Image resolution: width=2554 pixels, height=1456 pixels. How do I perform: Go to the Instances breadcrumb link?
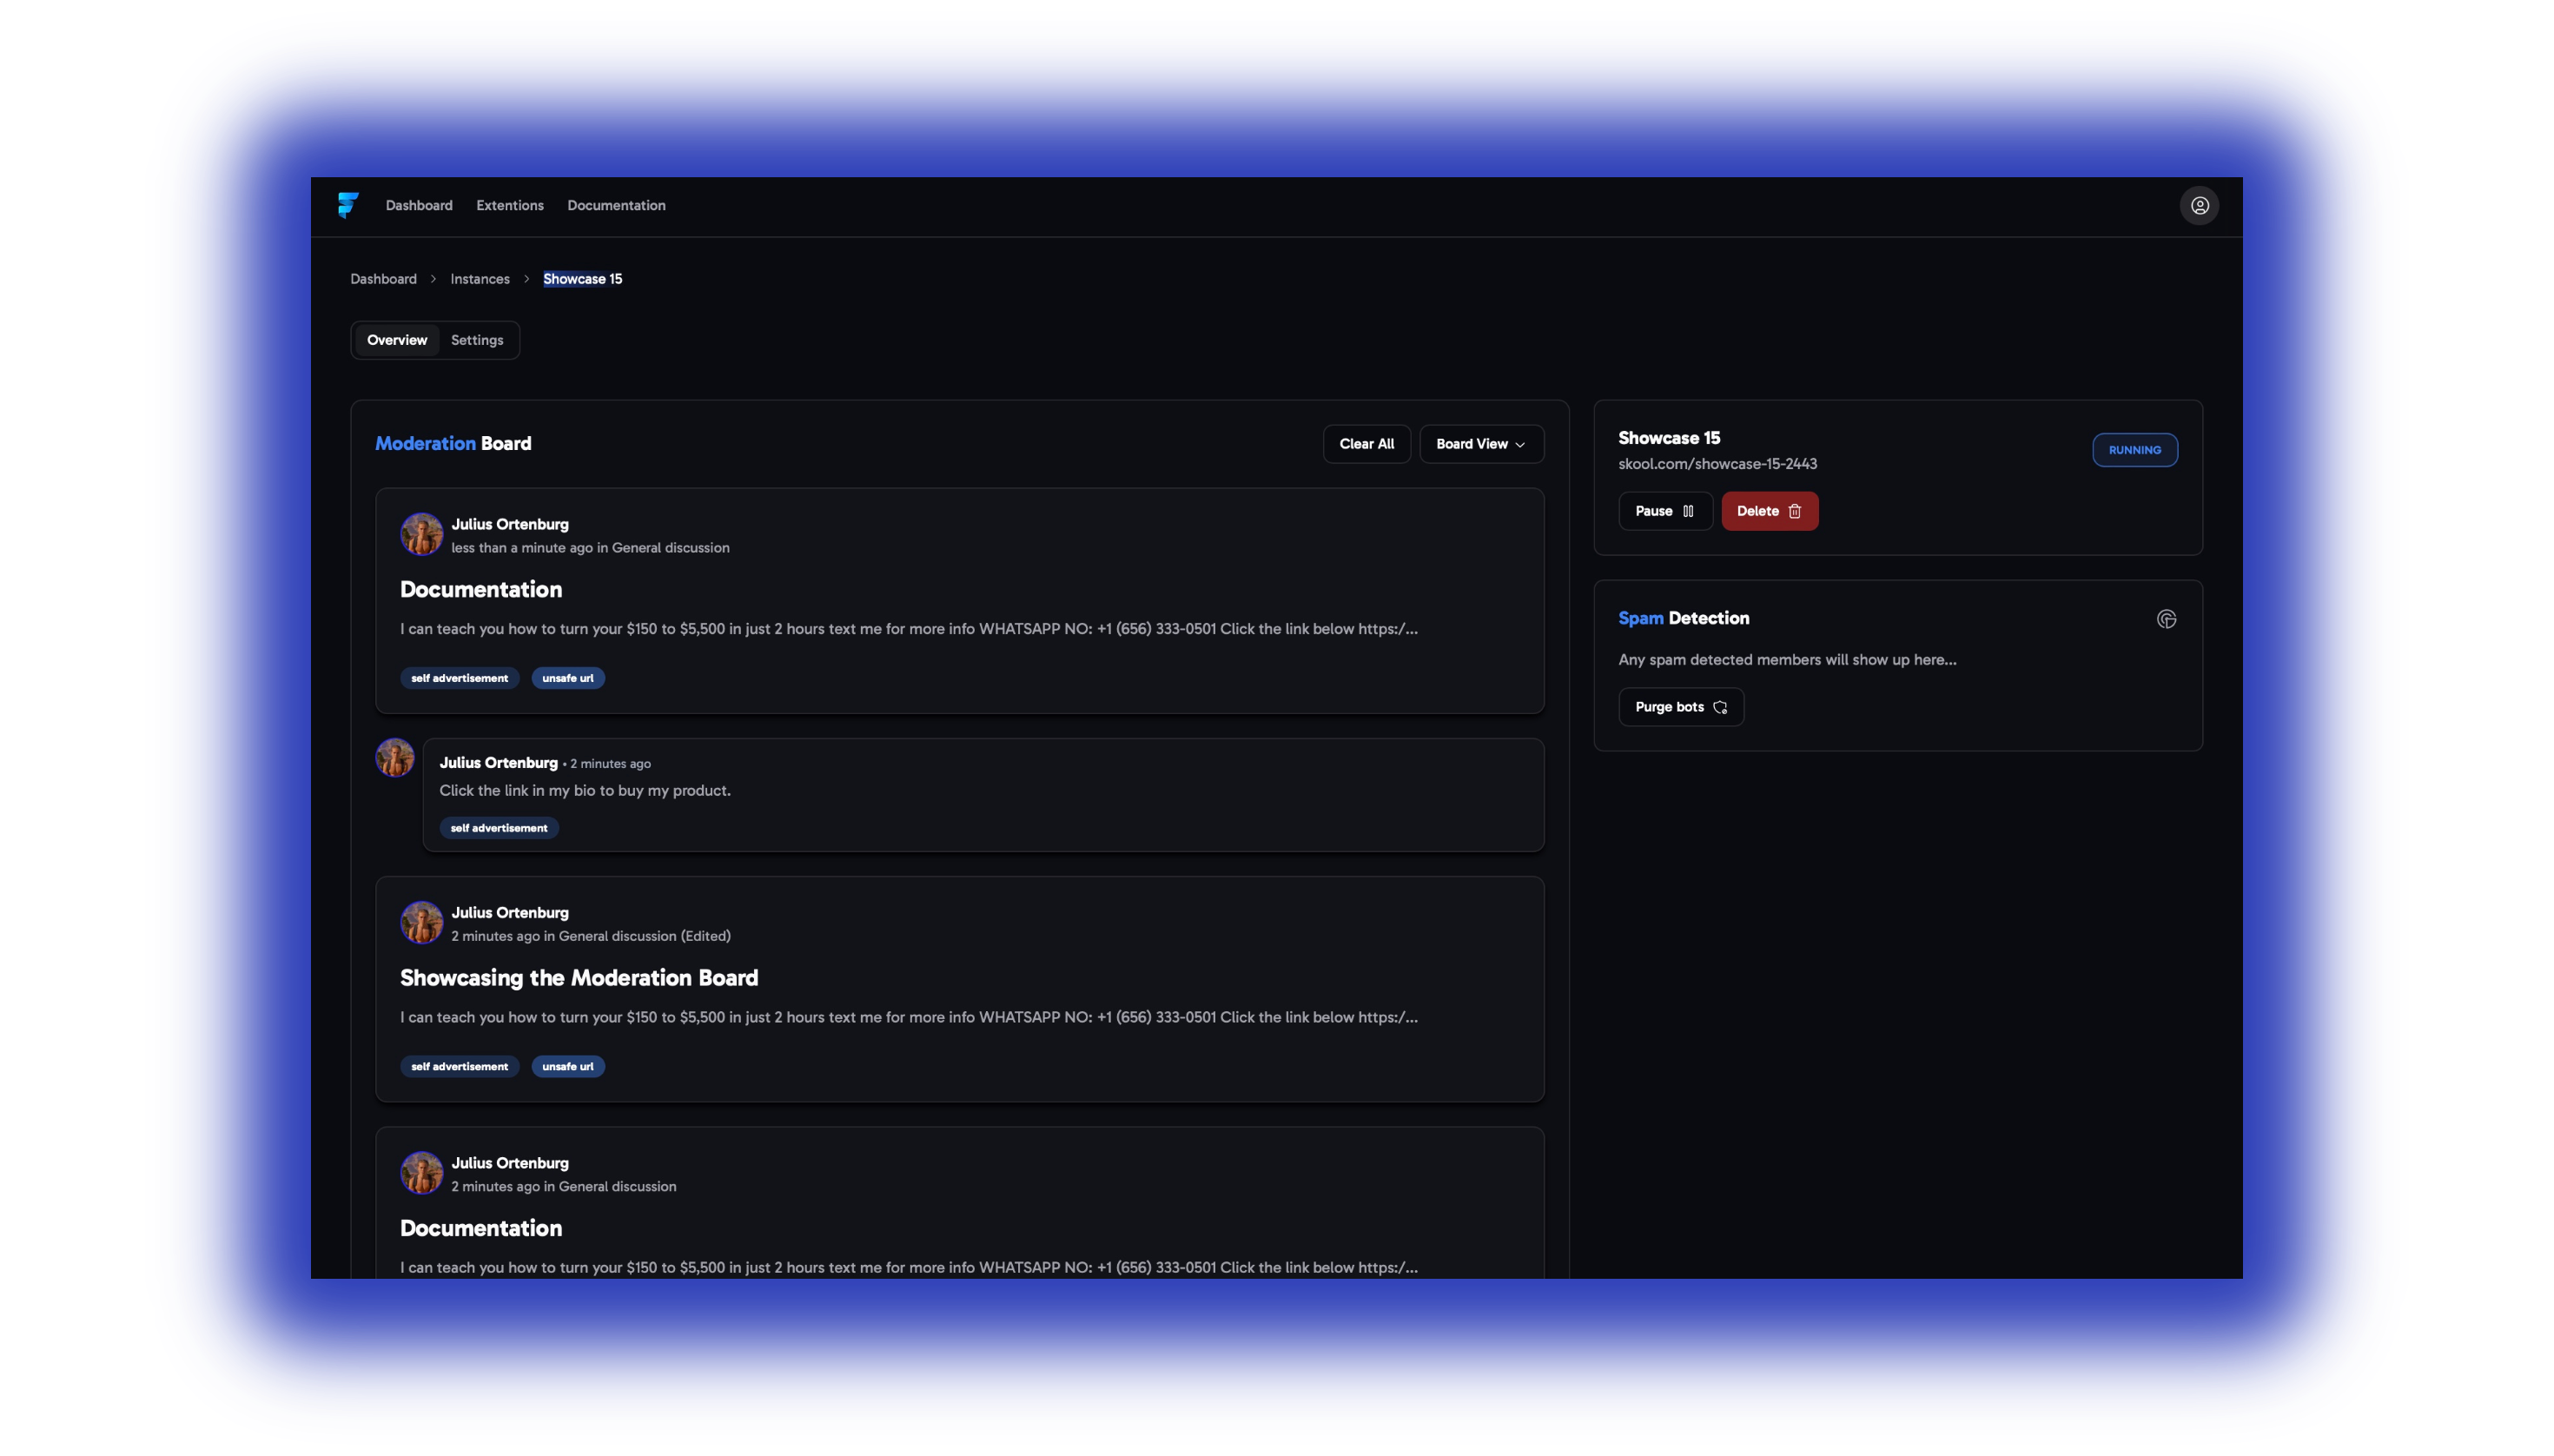[x=479, y=279]
